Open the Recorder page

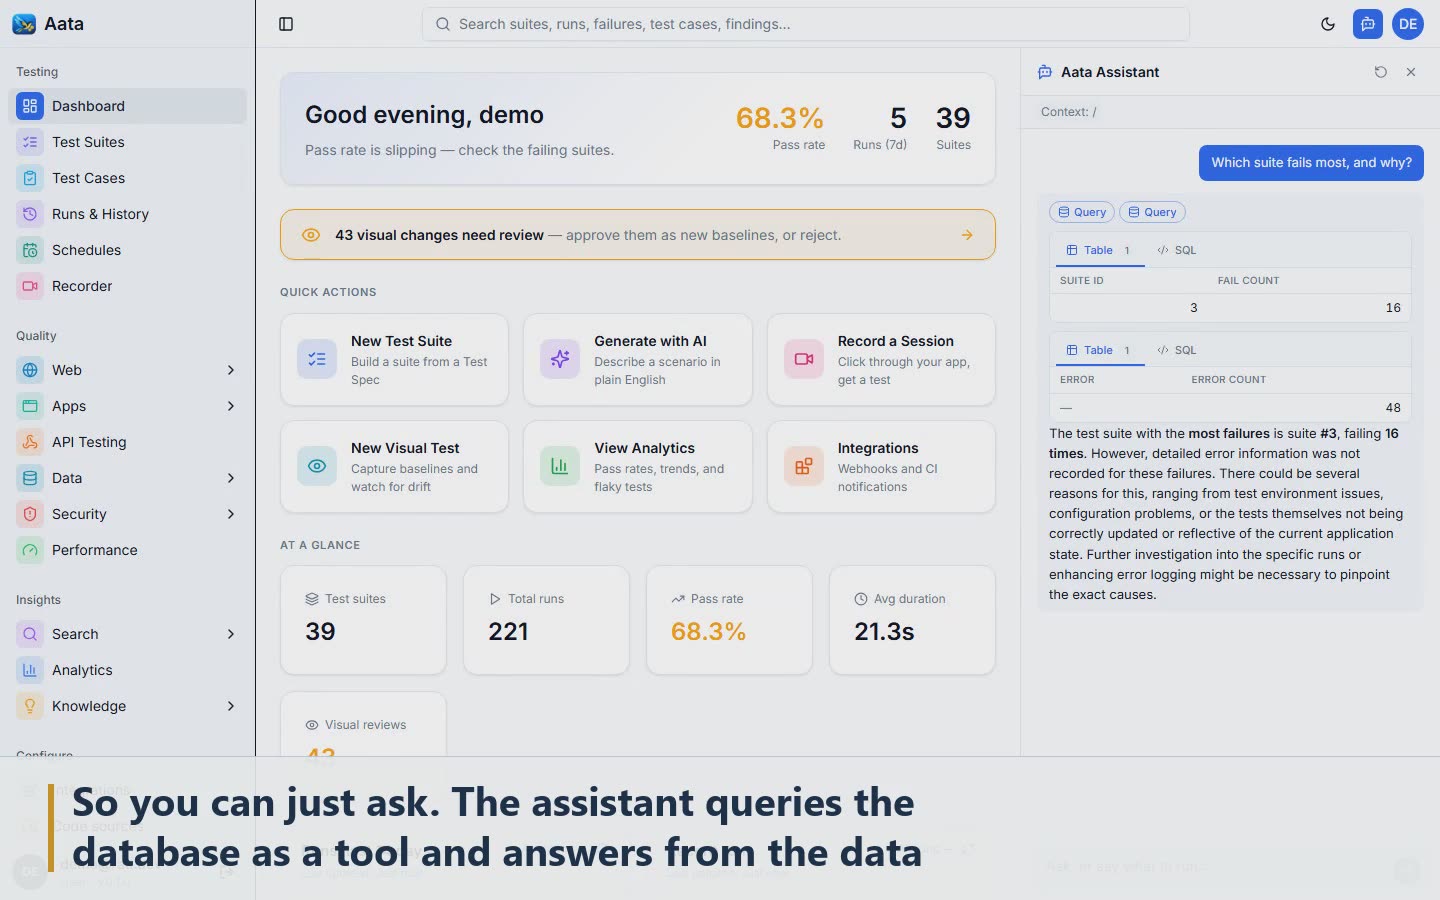coord(127,286)
